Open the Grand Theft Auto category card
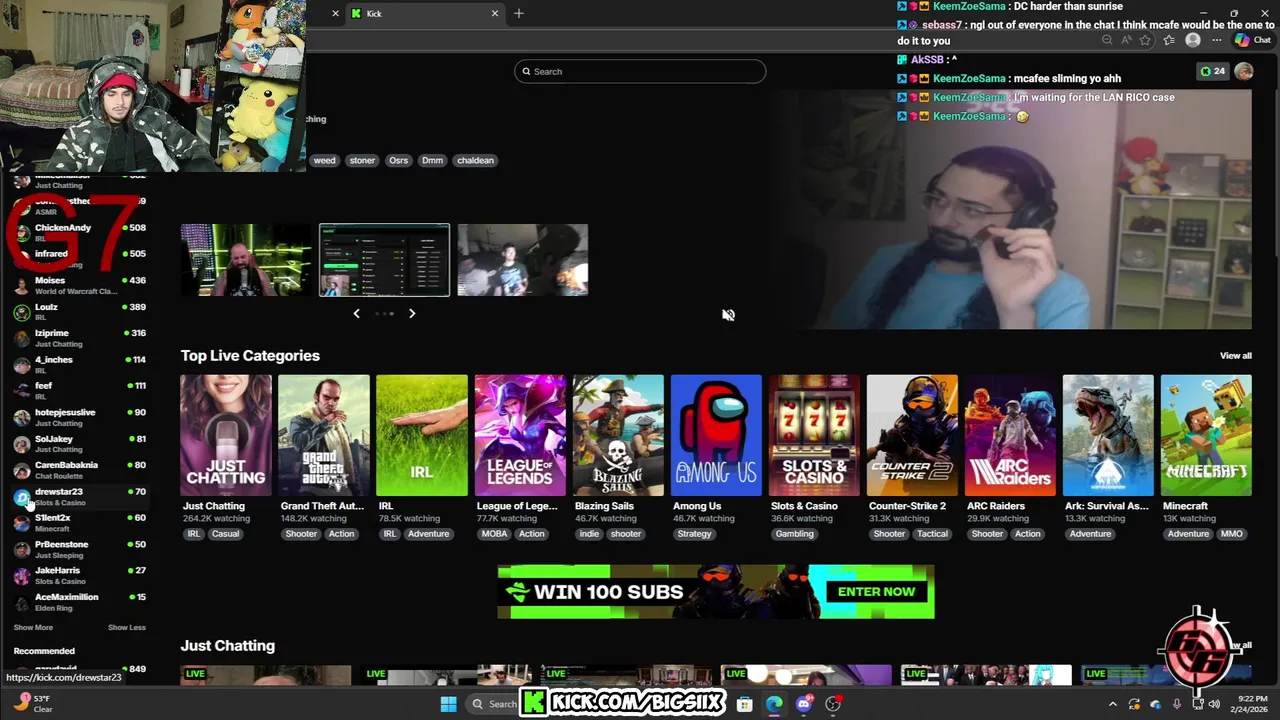Image resolution: width=1280 pixels, height=720 pixels. click(x=323, y=435)
